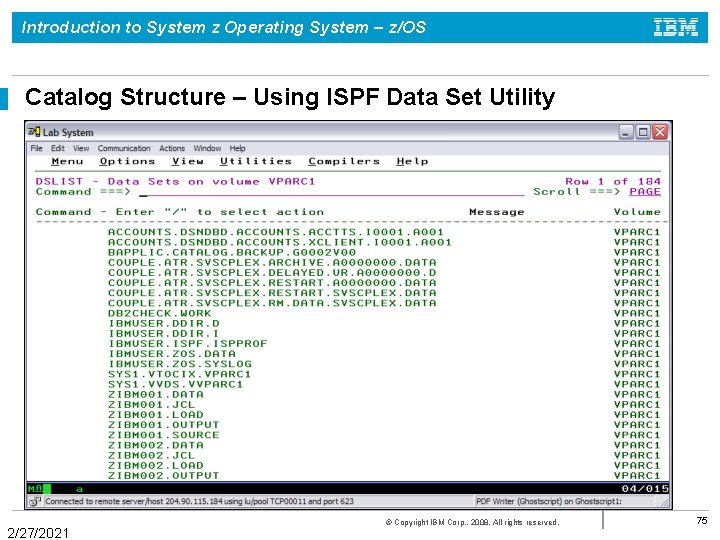Viewport: 720px width, 540px height.
Task: Select ZIBM001.LOAD data set
Action: 156,414
